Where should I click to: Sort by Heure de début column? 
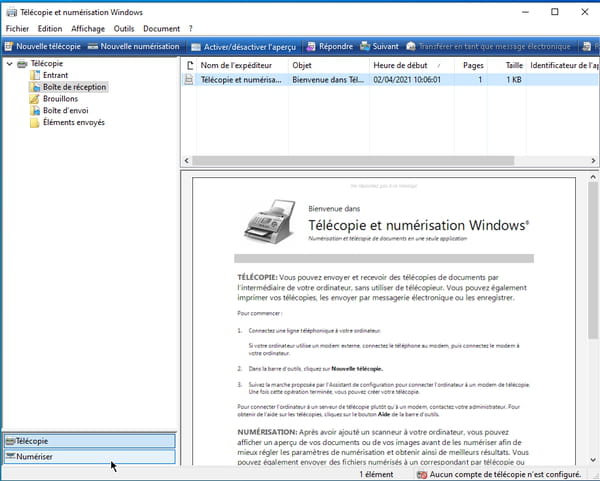412,65
